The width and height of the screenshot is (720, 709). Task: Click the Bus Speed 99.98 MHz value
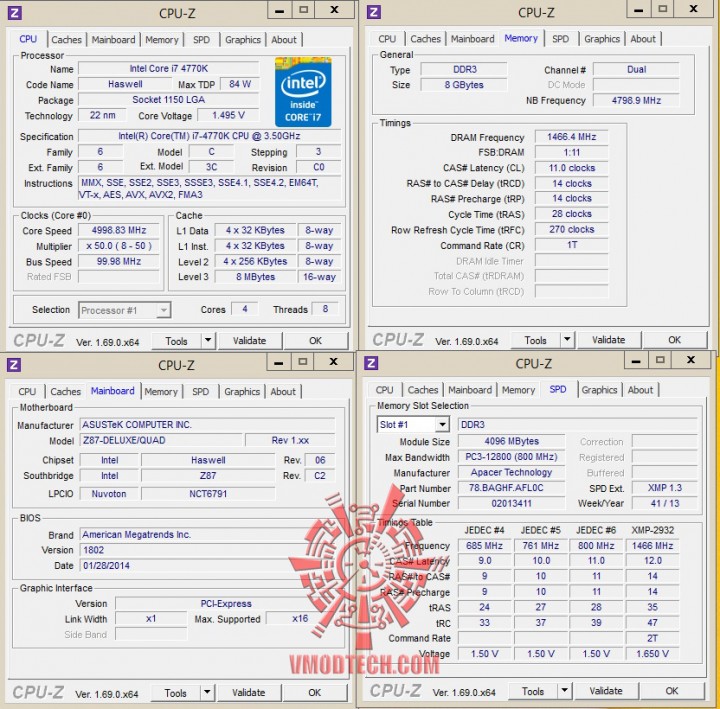click(x=118, y=261)
